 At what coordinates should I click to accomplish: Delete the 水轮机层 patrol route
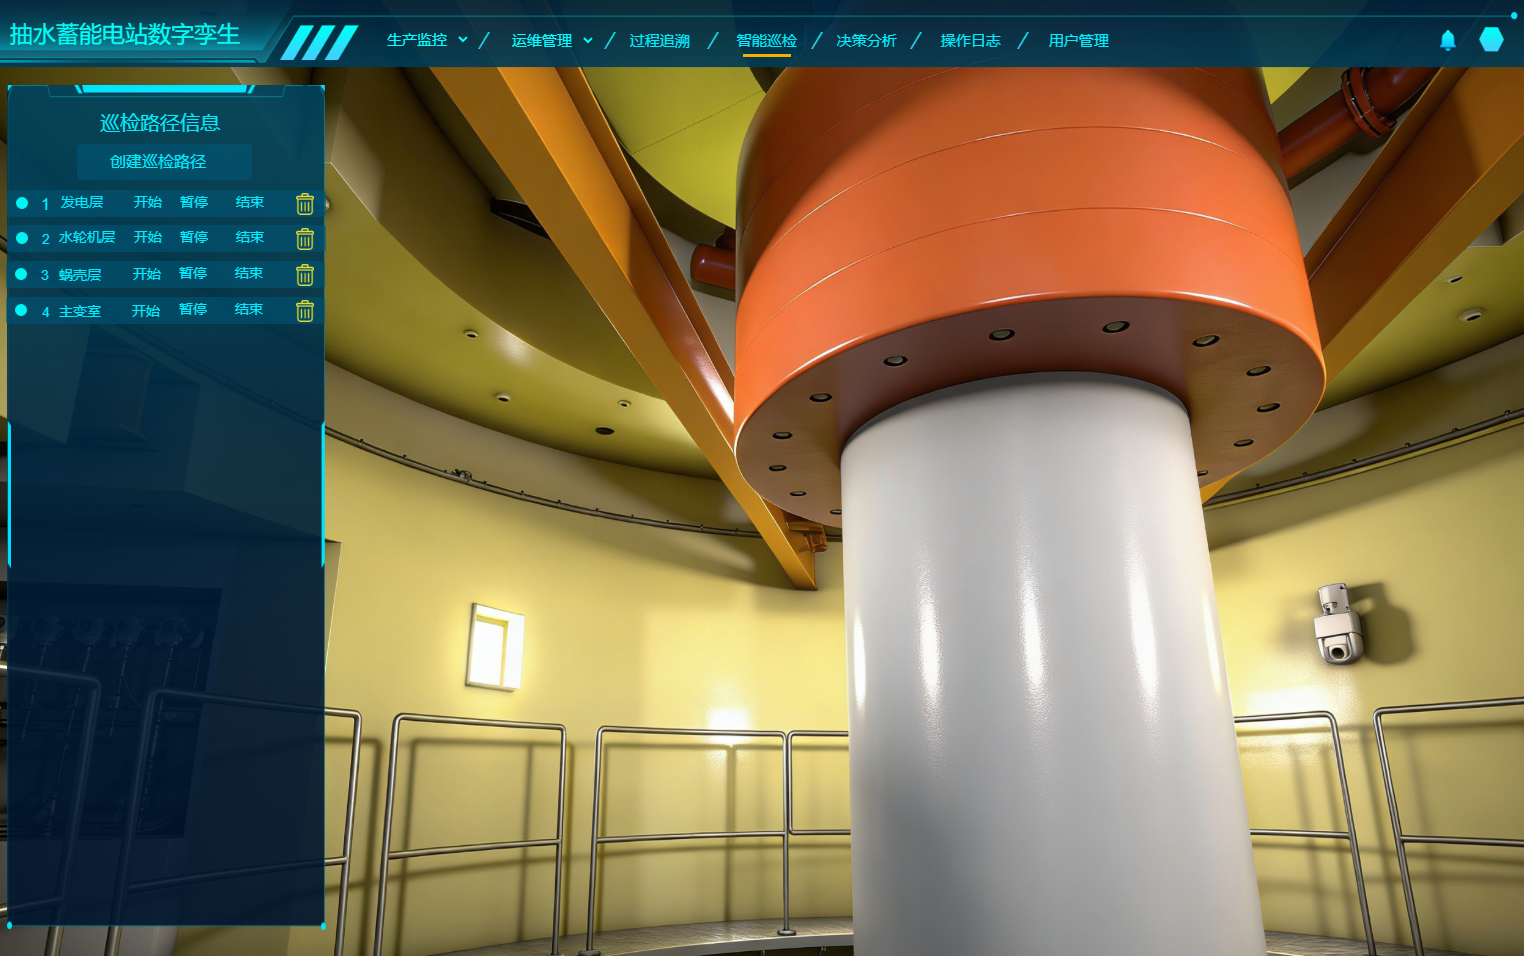point(305,239)
